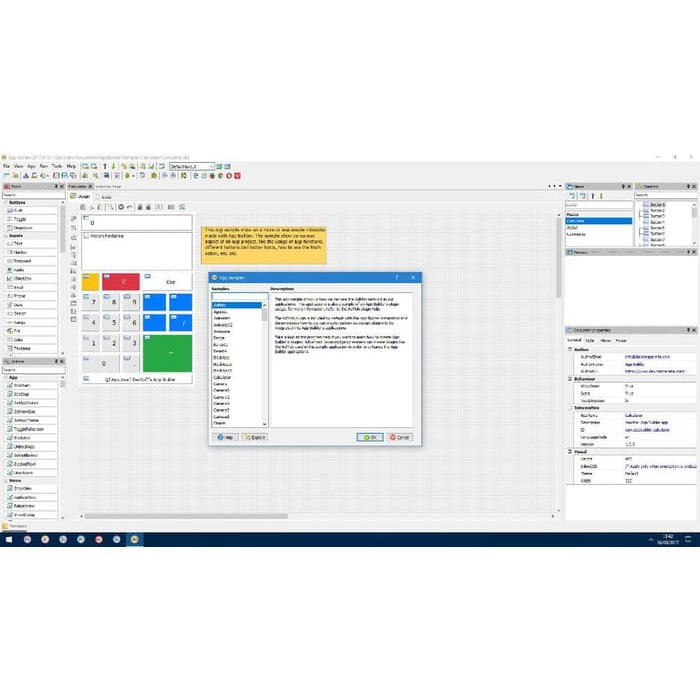The width and height of the screenshot is (700, 700).
Task: Select the Number input control in Tools
Action: (x=31, y=252)
